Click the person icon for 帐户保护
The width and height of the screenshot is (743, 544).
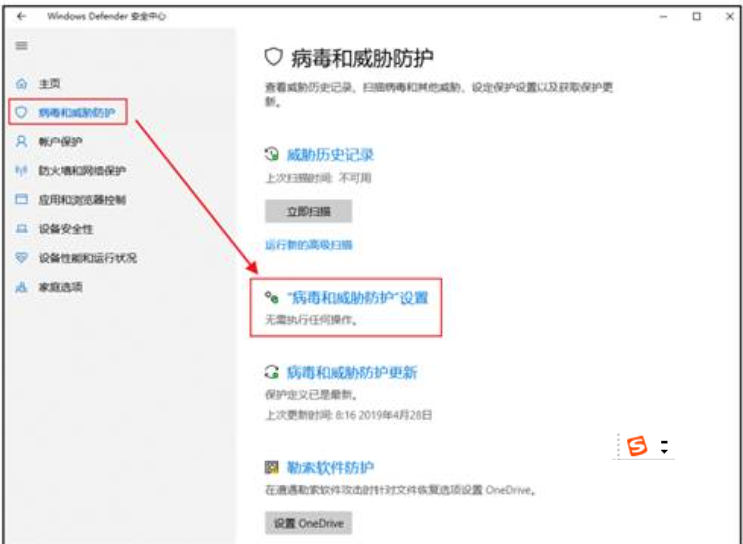point(21,141)
